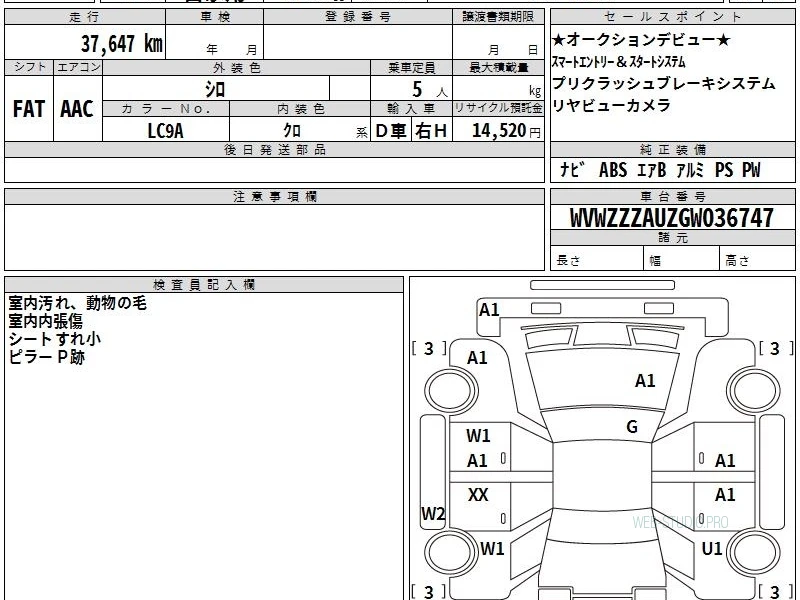Viewport: 800px width, 600px height.
Task: Click the exterior color value シロ
Action: click(x=215, y=90)
